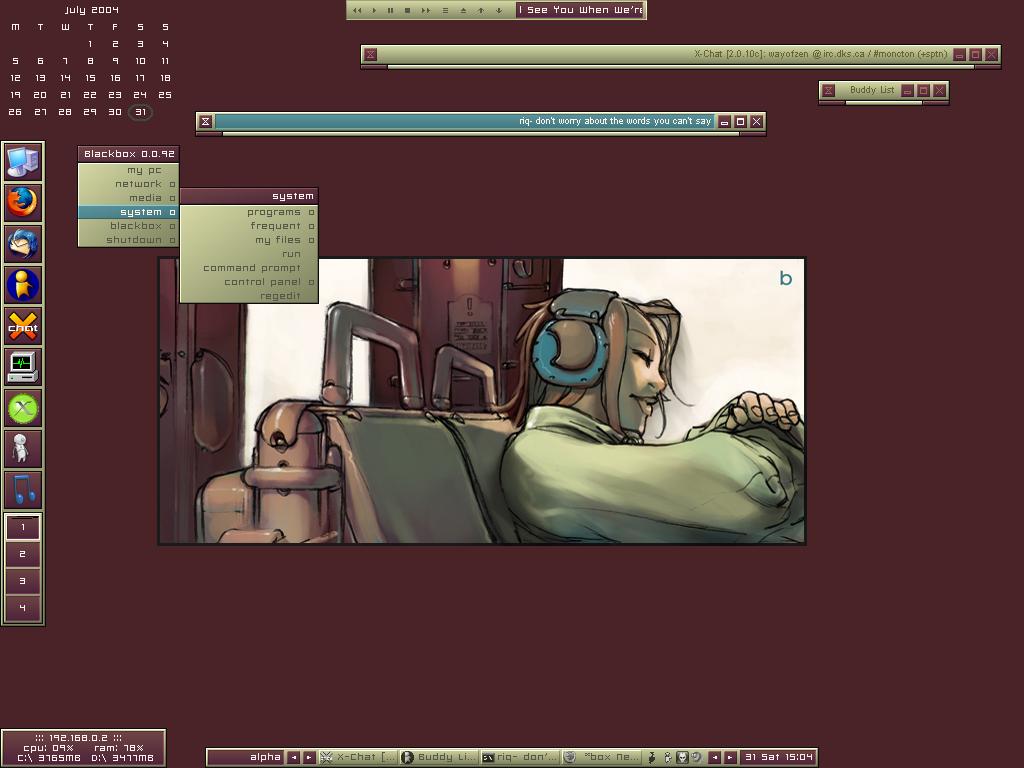Switch to workspace 3 in pager
This screenshot has height=768, width=1024.
pyautogui.click(x=23, y=581)
